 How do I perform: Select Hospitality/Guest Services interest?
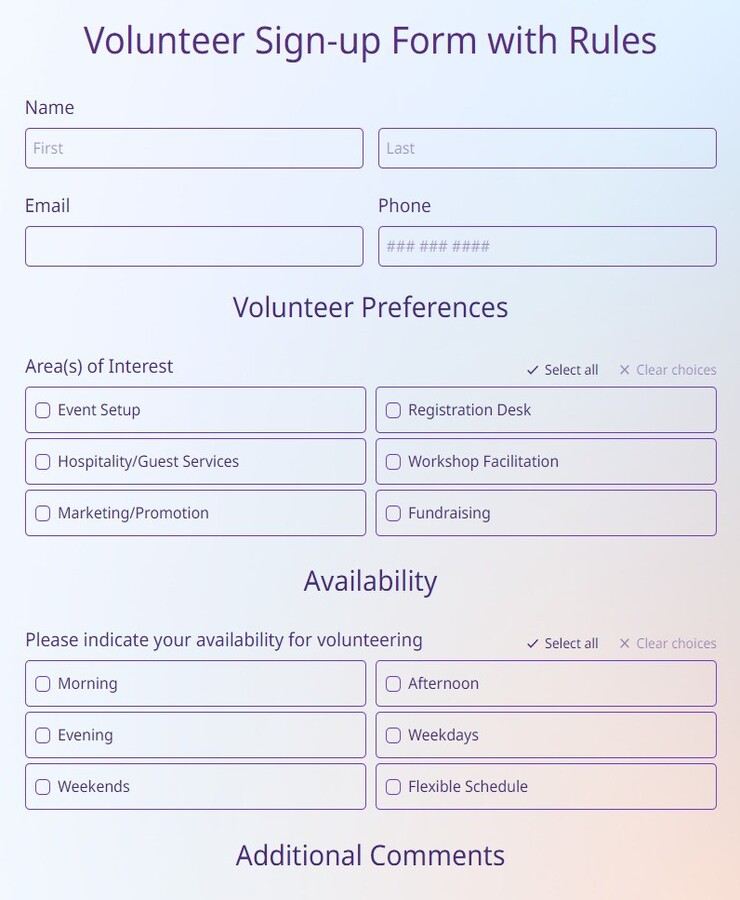point(42,461)
